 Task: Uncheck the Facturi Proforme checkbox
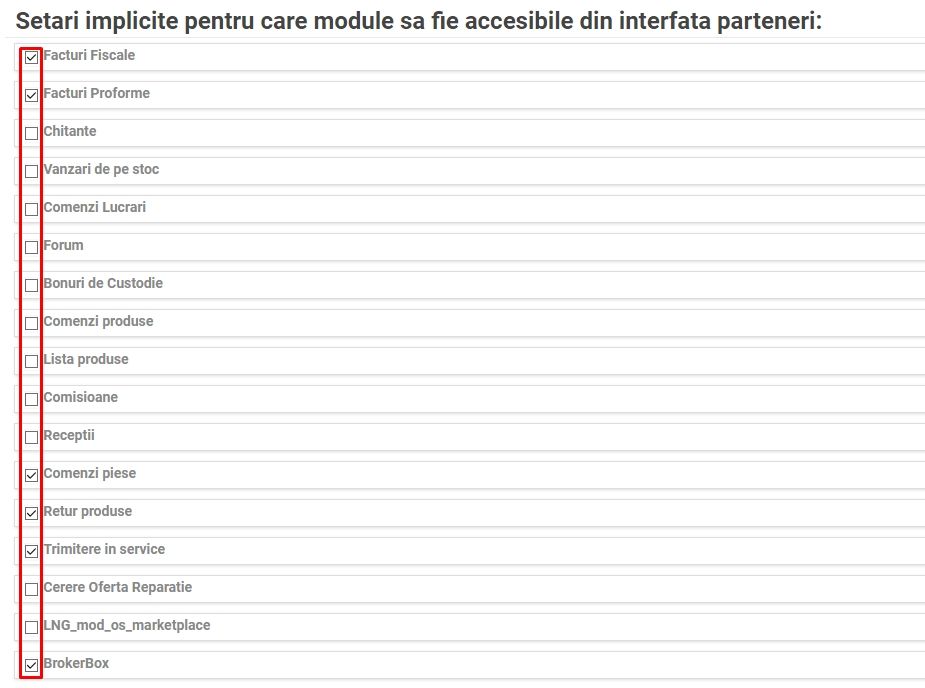coord(31,95)
